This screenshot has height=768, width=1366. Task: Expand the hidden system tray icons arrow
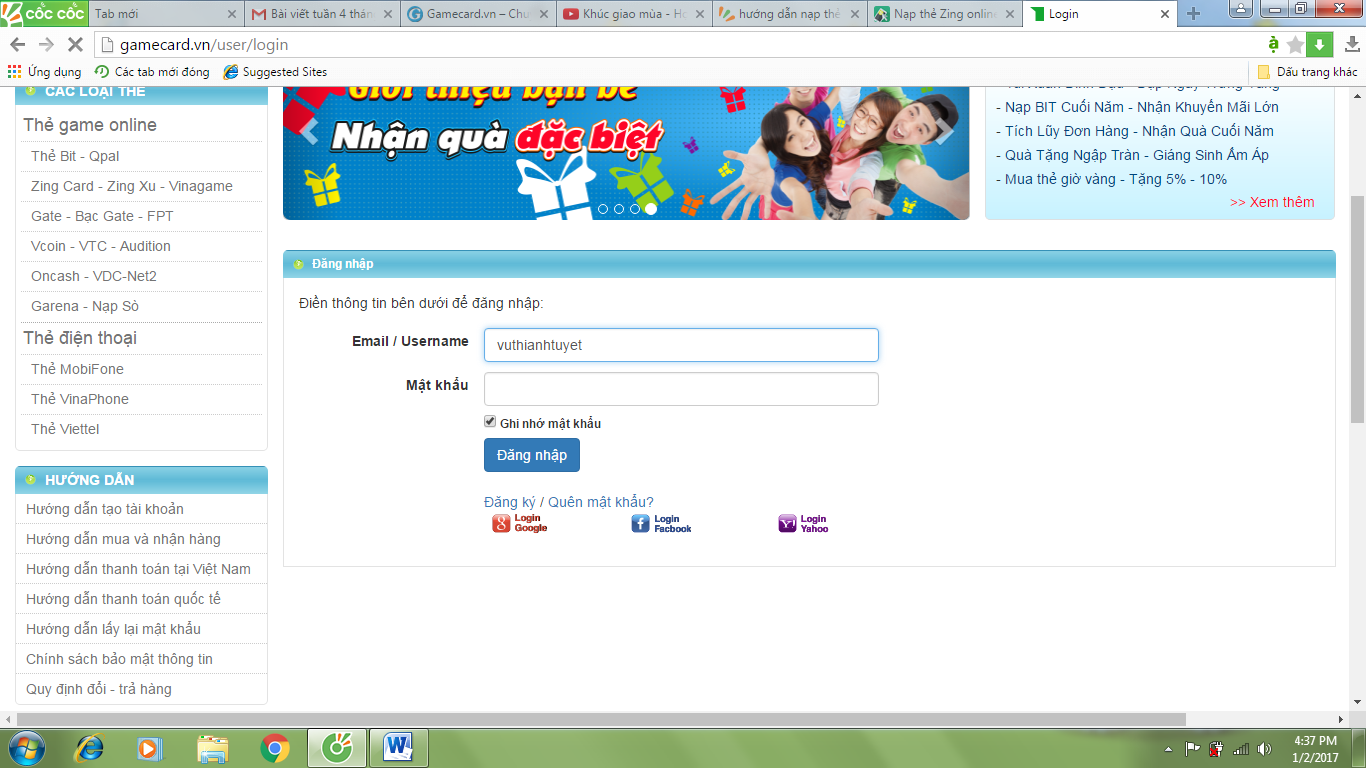[x=1169, y=748]
